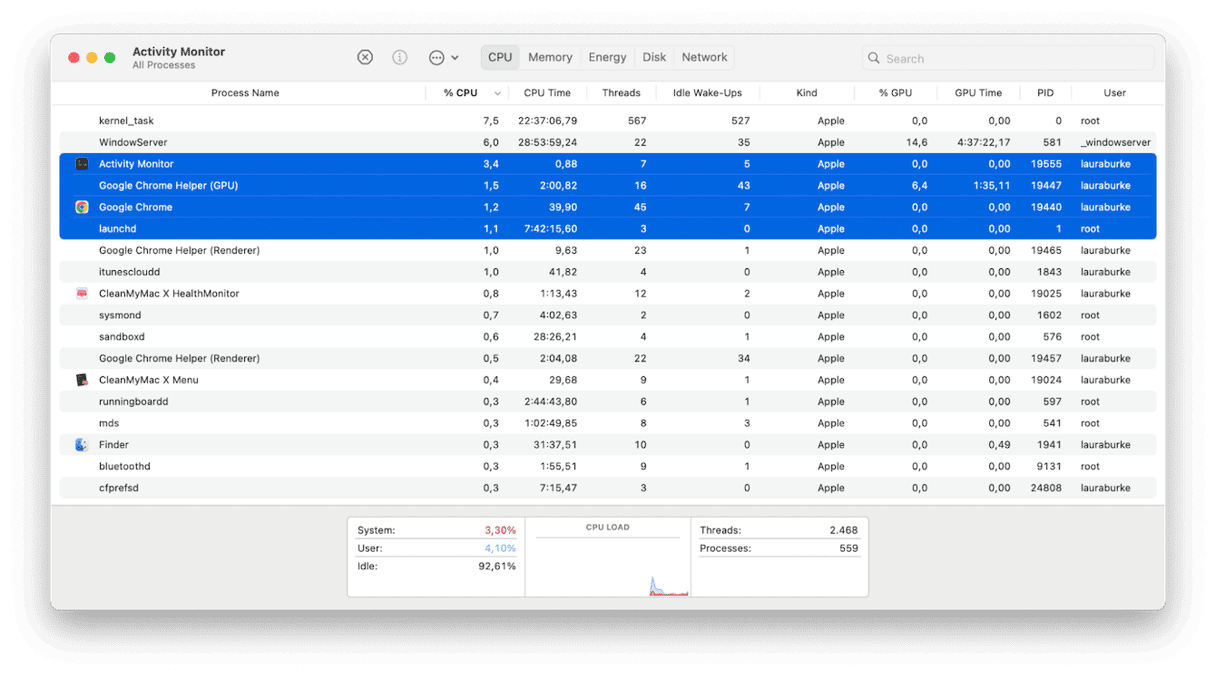Click the CleanMyMac X HealthMonitor icon
The height and width of the screenshot is (677, 1216).
point(81,293)
